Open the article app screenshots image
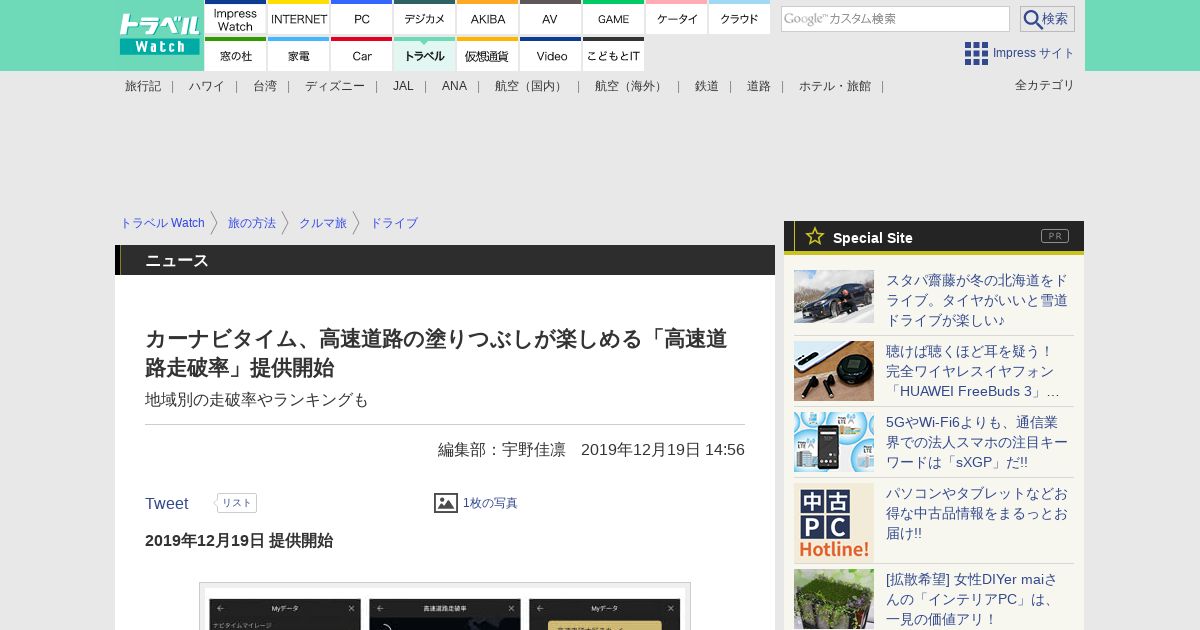Image resolution: width=1200 pixels, height=630 pixels. tap(445, 606)
